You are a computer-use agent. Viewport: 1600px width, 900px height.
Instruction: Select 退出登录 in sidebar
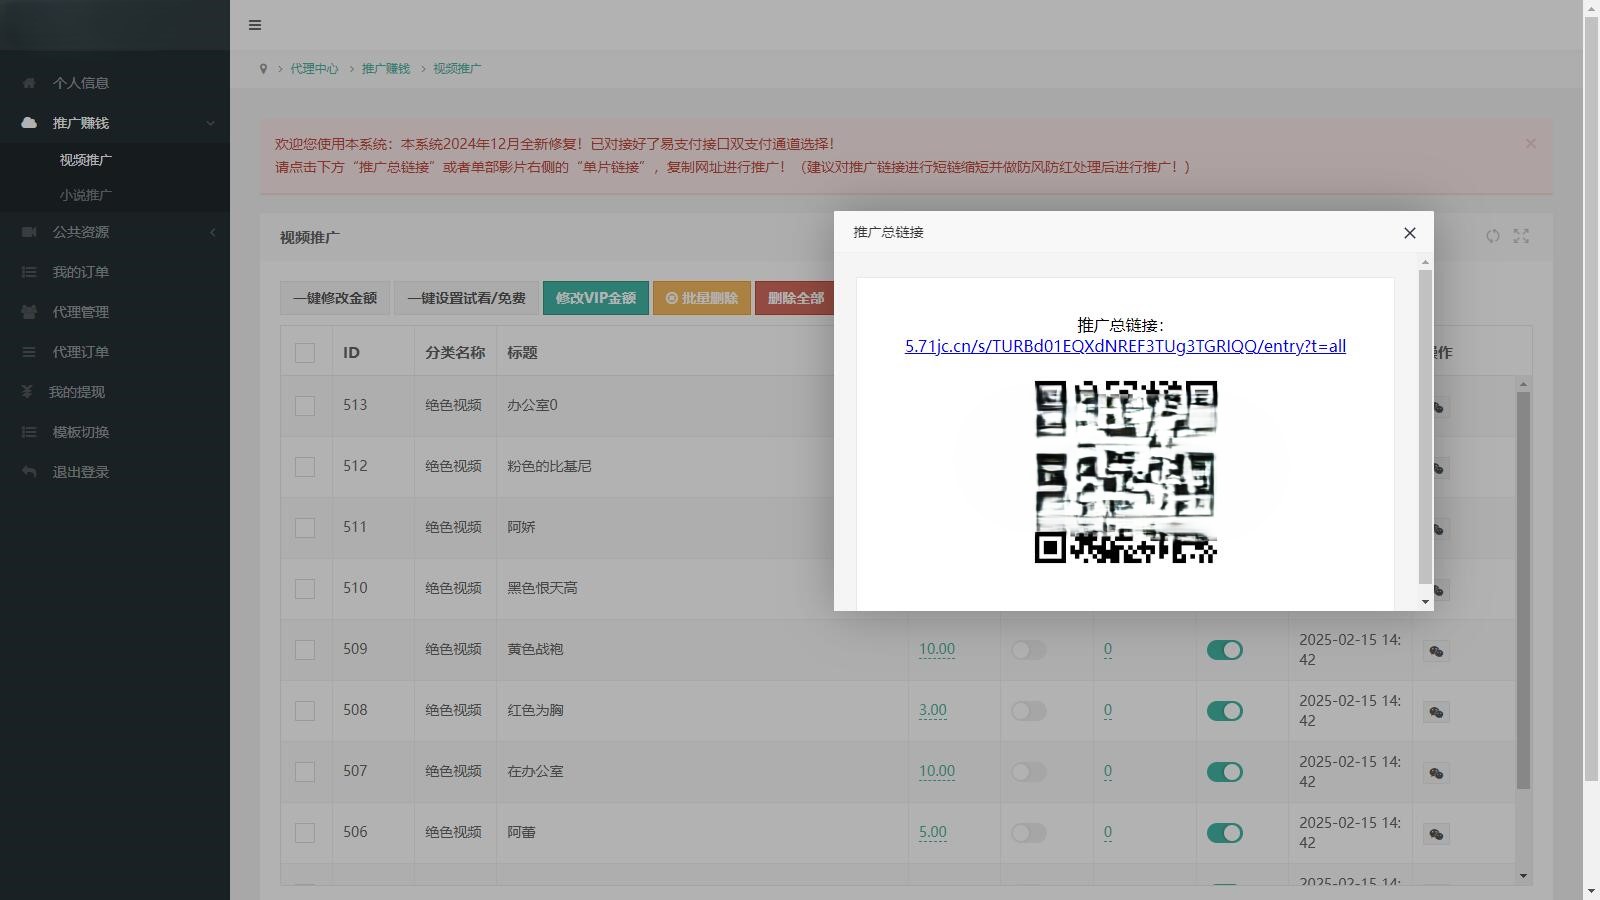tap(81, 472)
